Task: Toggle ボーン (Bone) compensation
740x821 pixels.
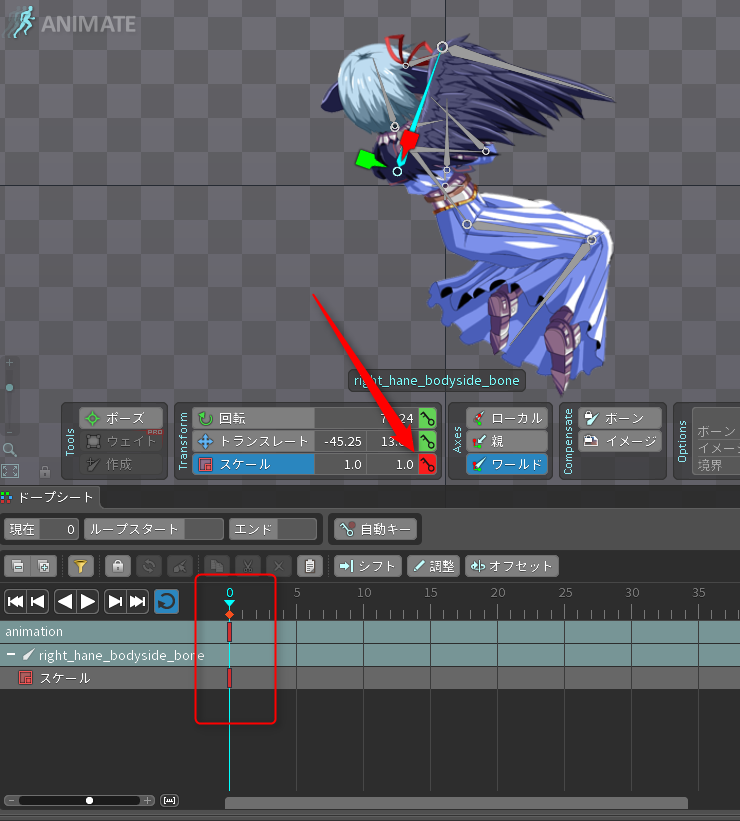Action: tap(620, 418)
